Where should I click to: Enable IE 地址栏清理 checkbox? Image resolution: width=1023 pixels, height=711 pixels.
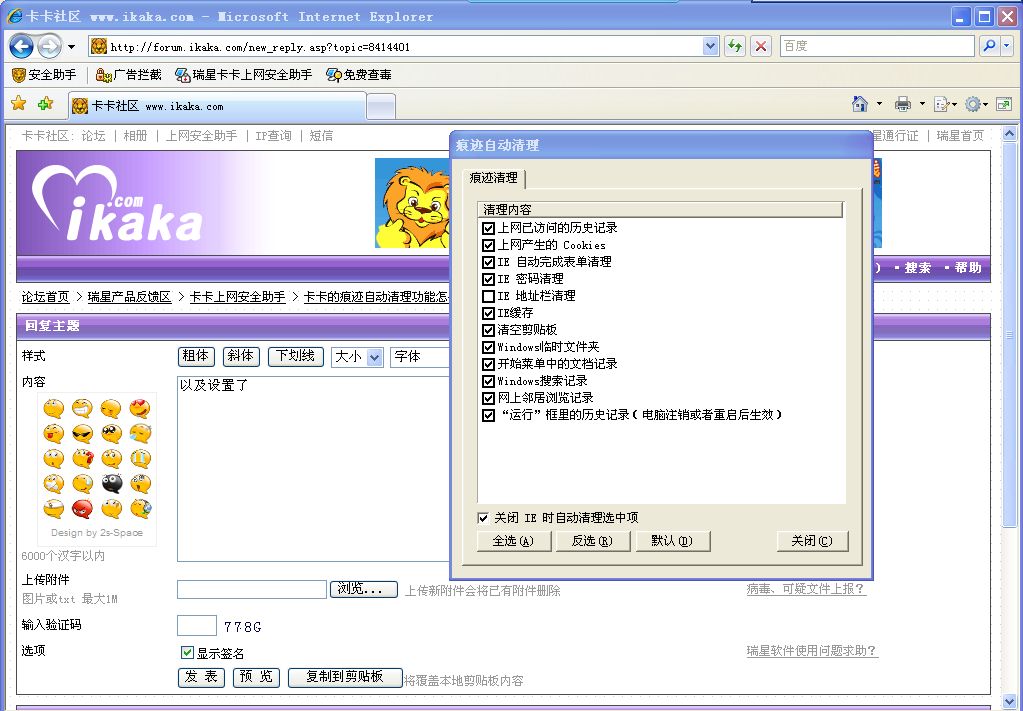(x=488, y=296)
